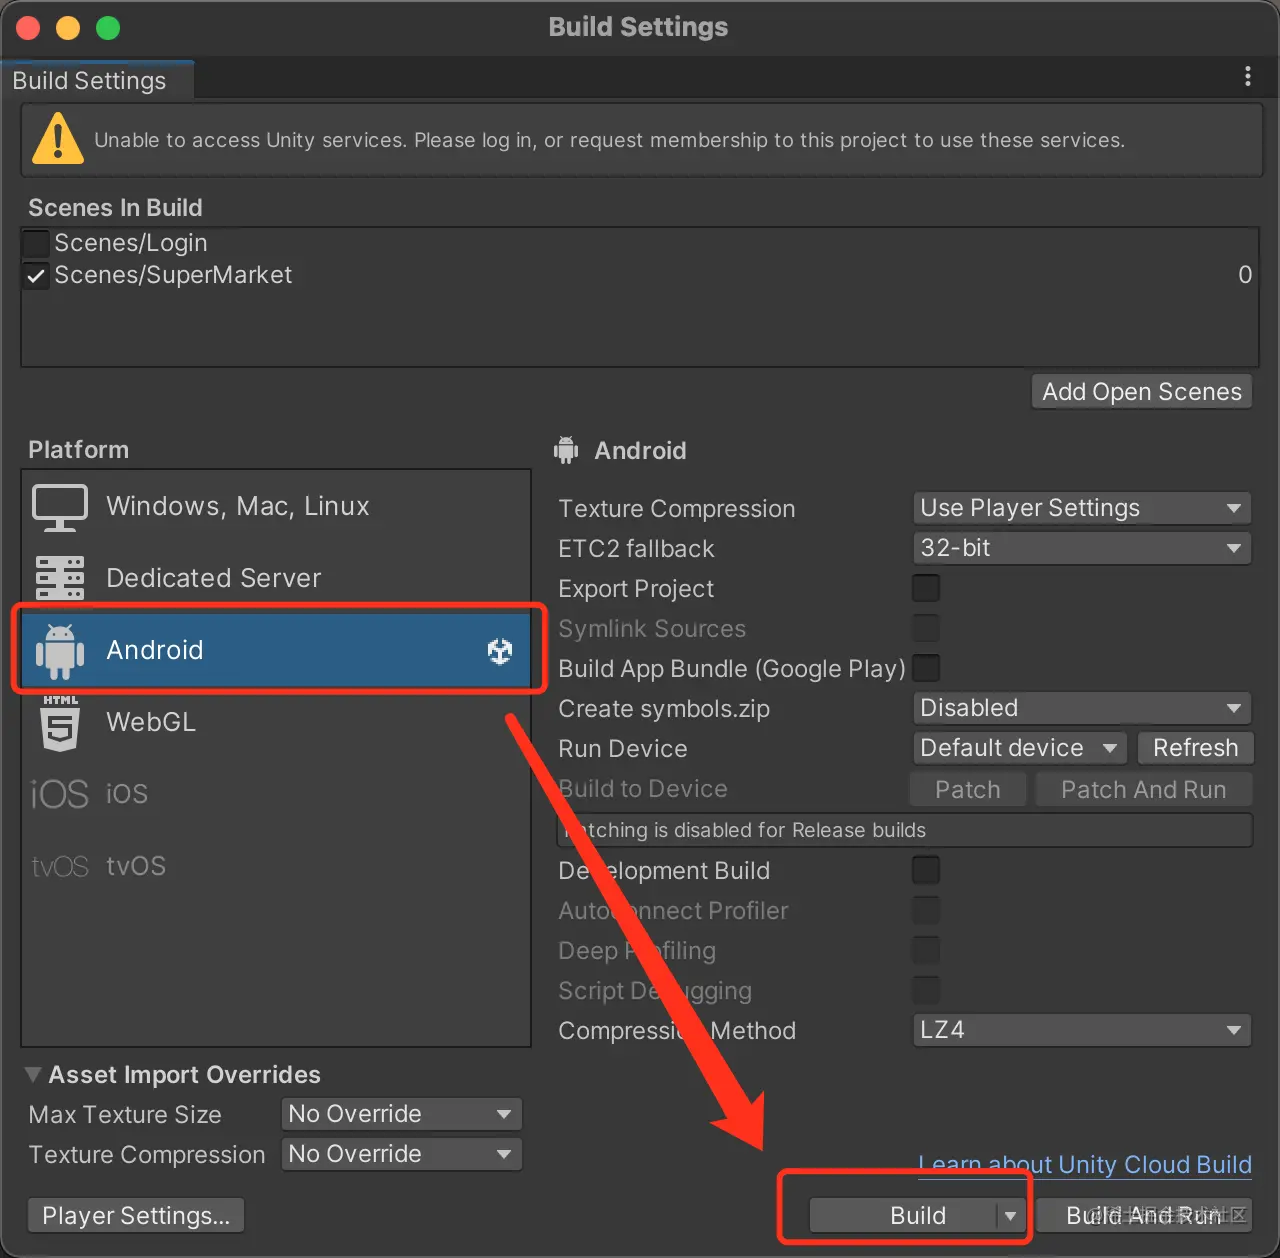Viewport: 1280px width, 1258px height.
Task: Click the Compression Method label
Action: point(676,1030)
